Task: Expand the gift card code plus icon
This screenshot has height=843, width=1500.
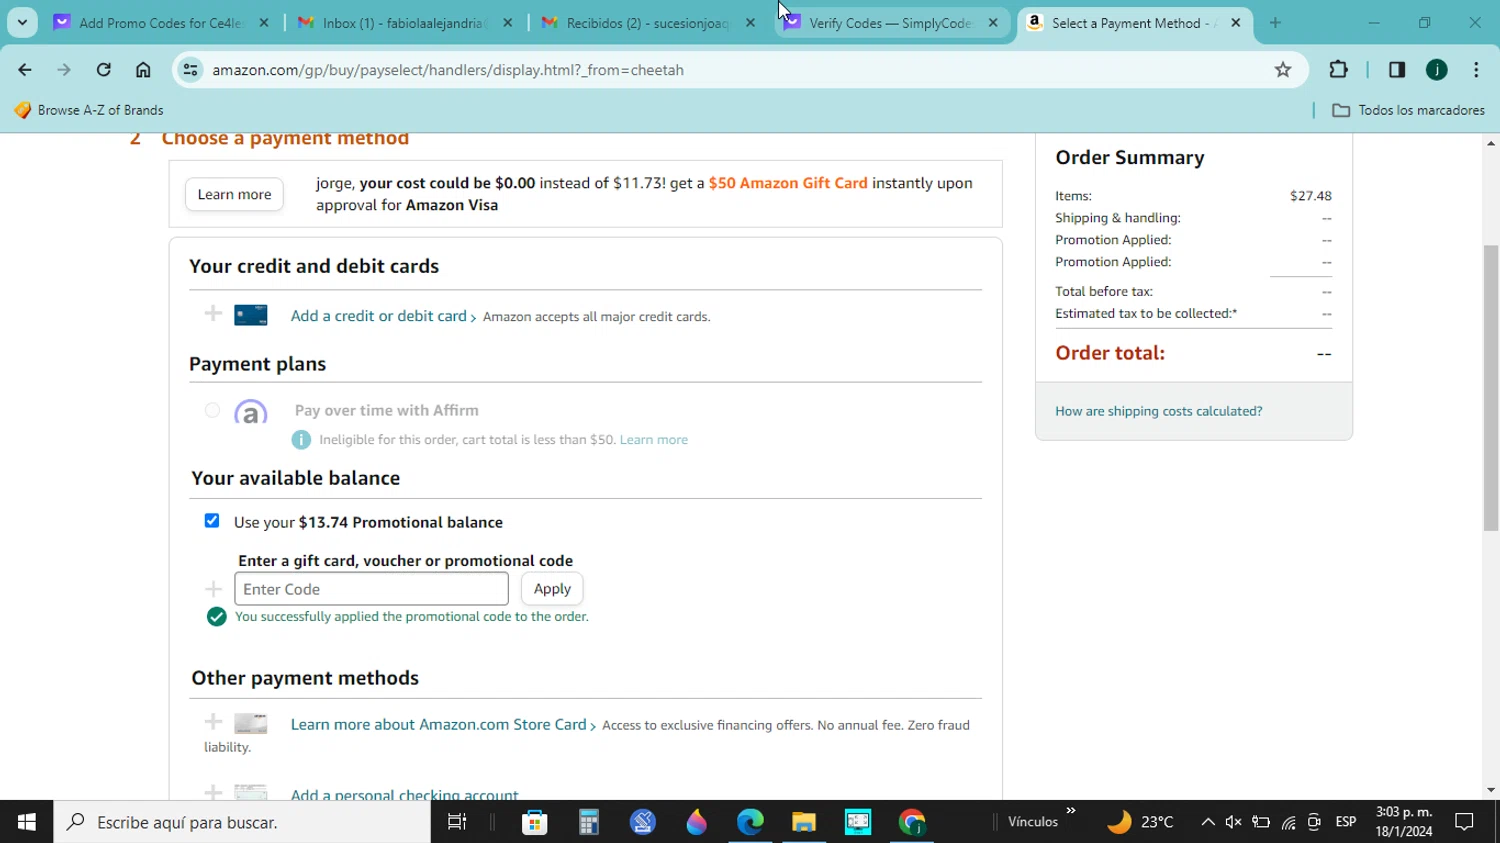Action: (213, 589)
